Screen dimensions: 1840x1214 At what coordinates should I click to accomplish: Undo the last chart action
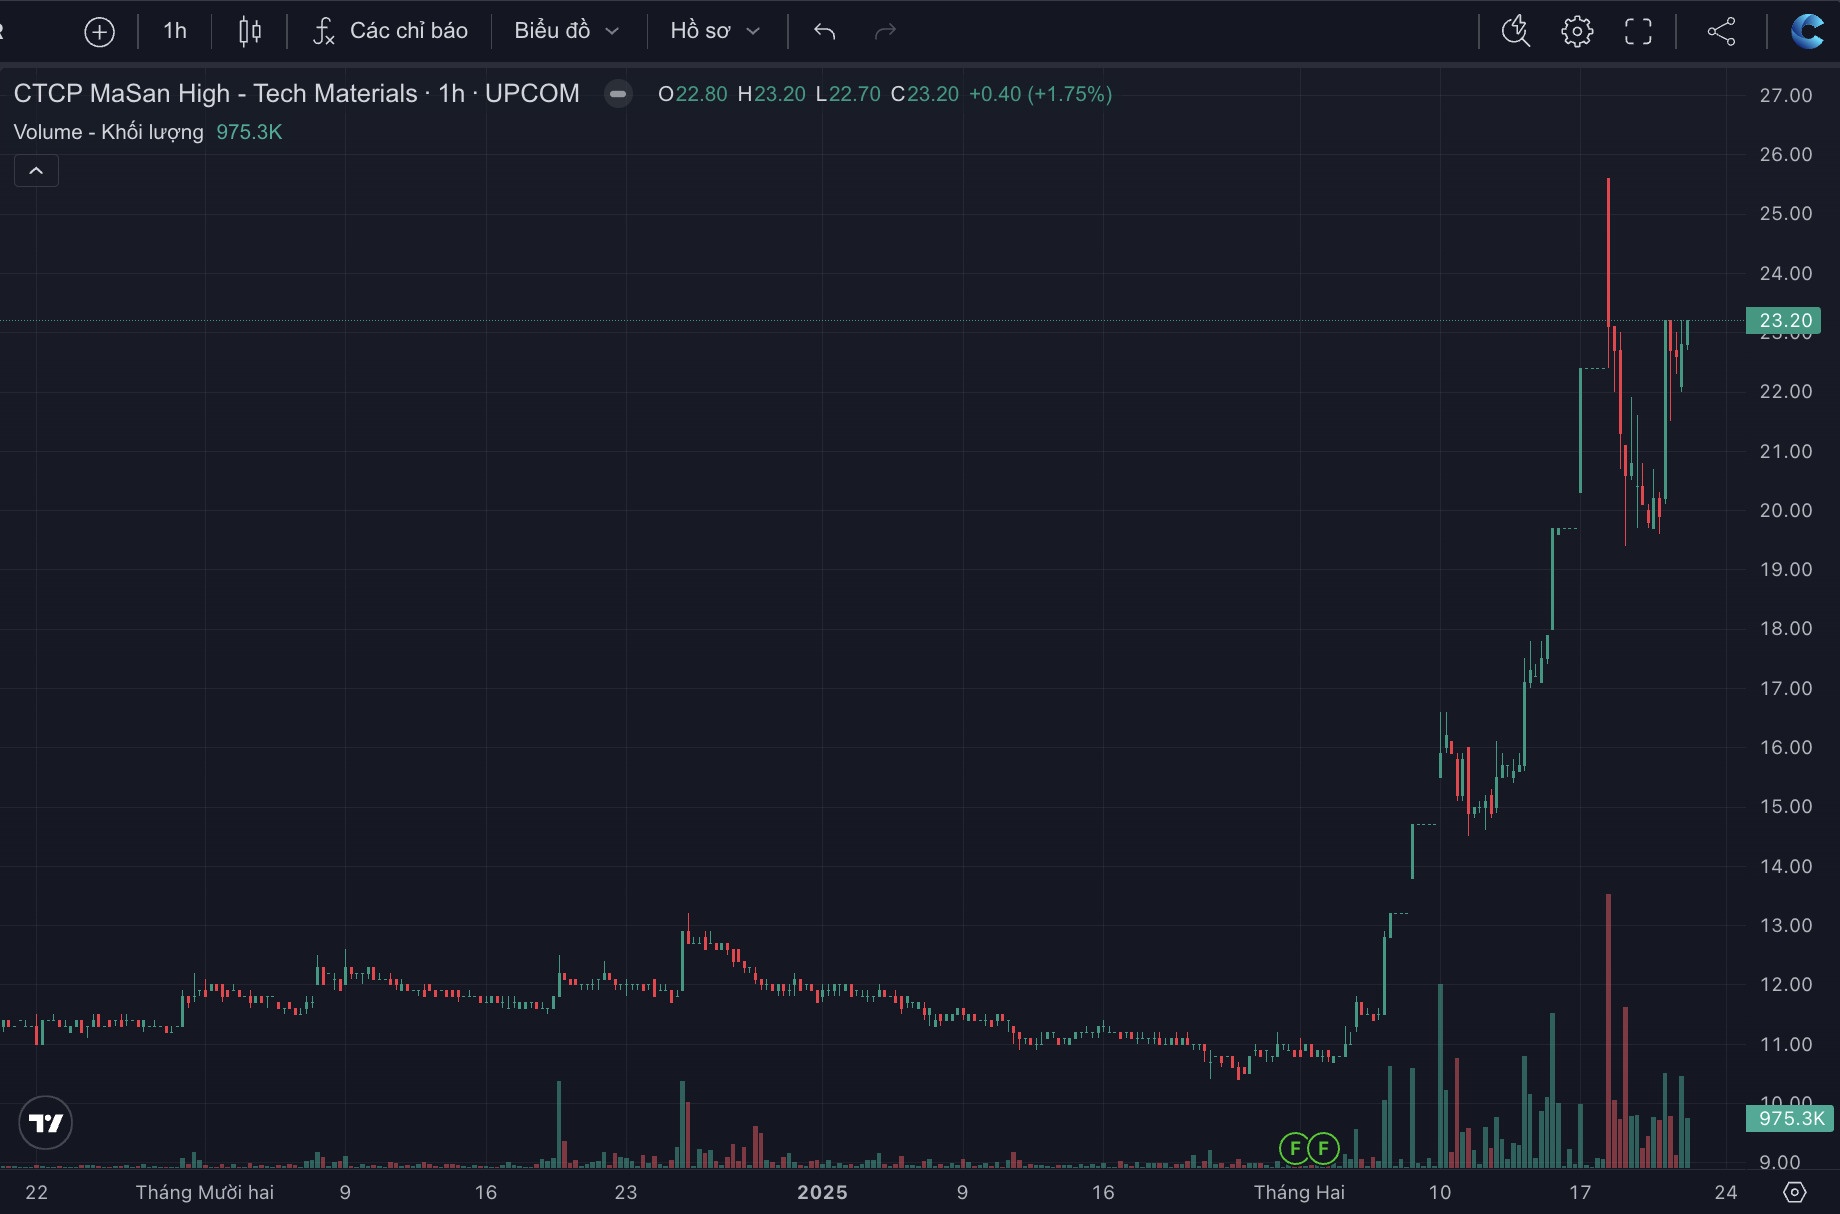(825, 32)
